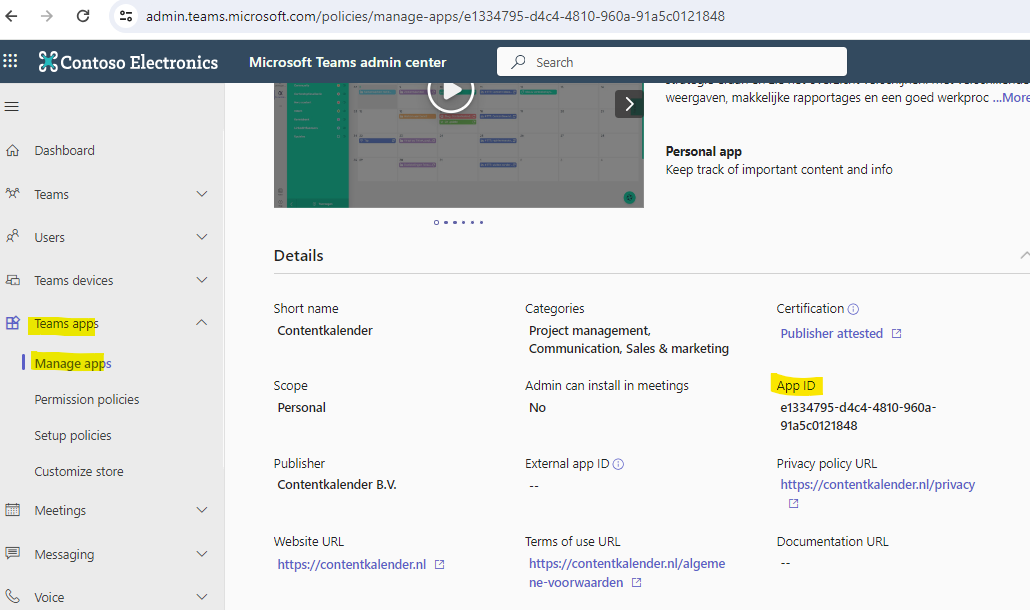The height and width of the screenshot is (610, 1030).
Task: Click the Teams sidebar icon
Action: pos(12,194)
